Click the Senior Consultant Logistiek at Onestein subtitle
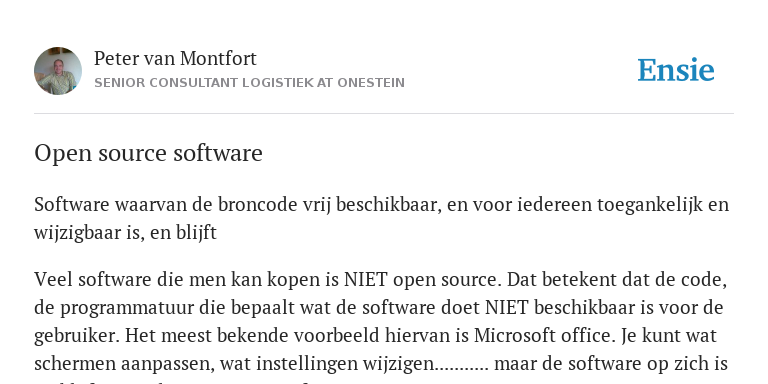Viewport: 768px width, 384px height. (x=249, y=83)
